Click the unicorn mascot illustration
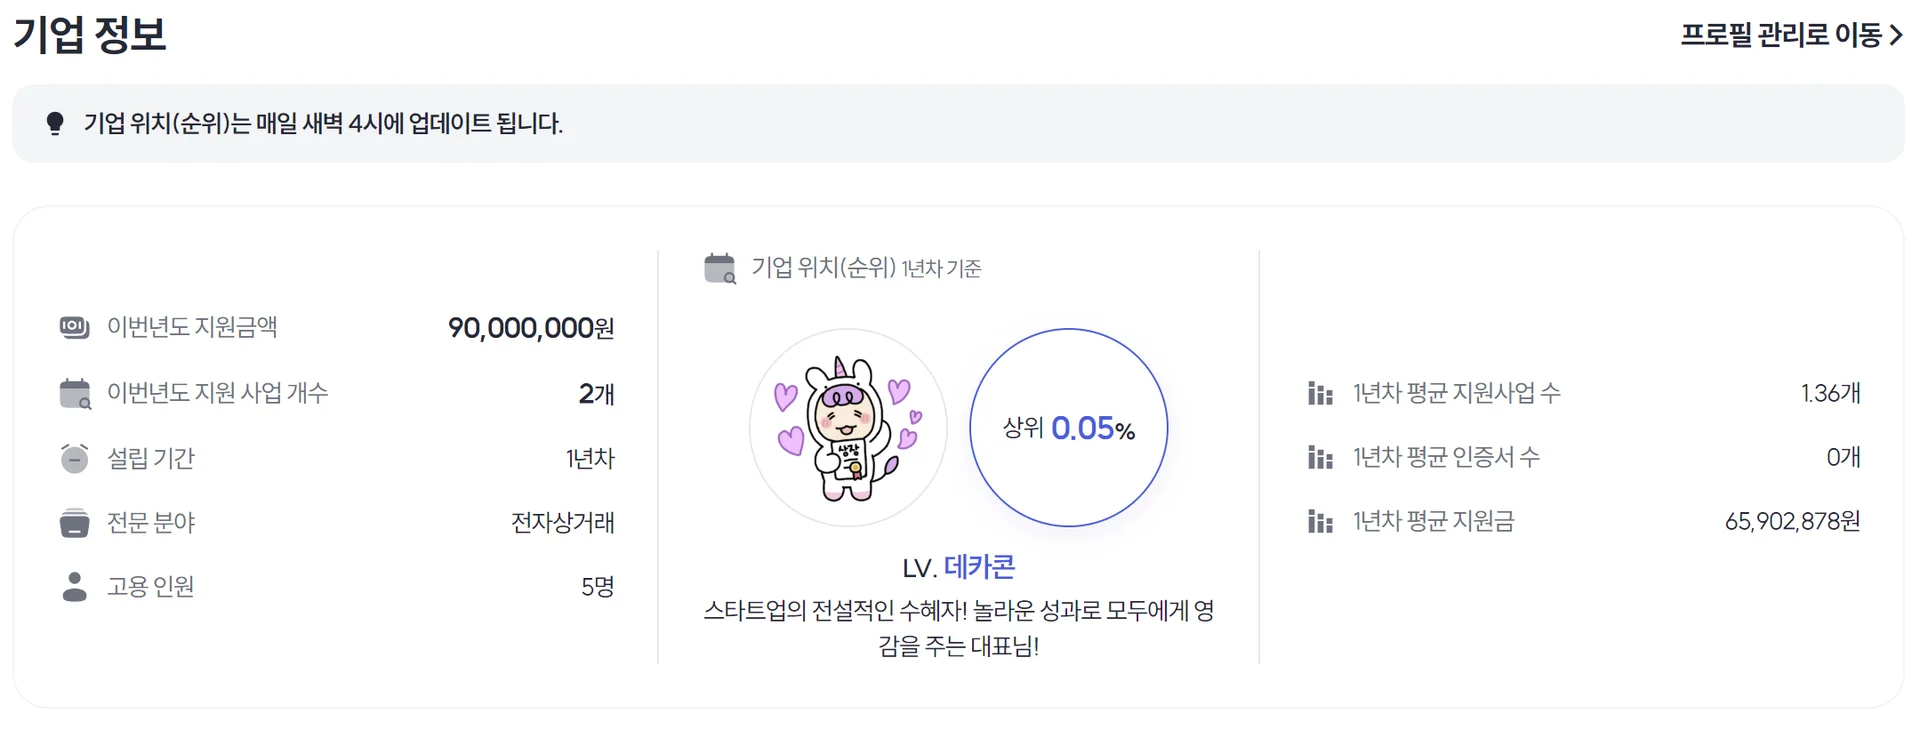This screenshot has height=729, width=1920. (848, 428)
